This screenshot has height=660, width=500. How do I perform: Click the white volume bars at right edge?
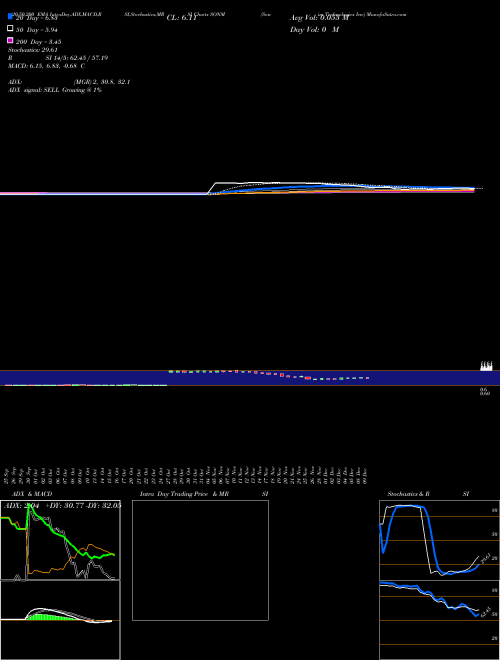click(486, 366)
